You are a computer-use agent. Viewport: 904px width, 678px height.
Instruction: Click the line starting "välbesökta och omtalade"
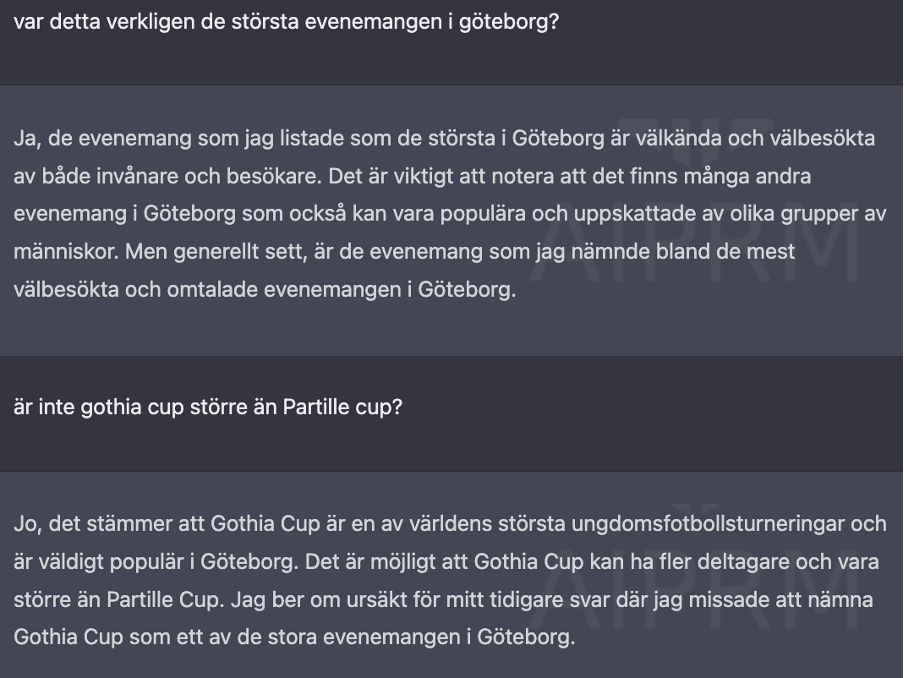click(x=265, y=289)
